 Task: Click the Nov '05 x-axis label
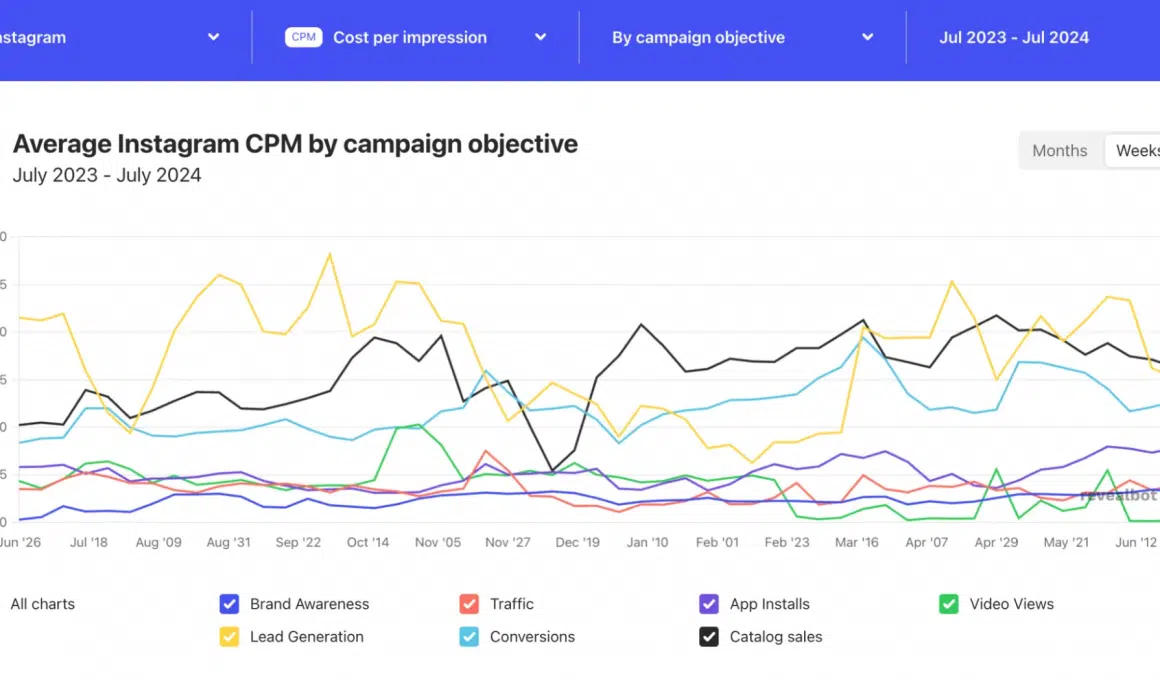[x=437, y=542]
